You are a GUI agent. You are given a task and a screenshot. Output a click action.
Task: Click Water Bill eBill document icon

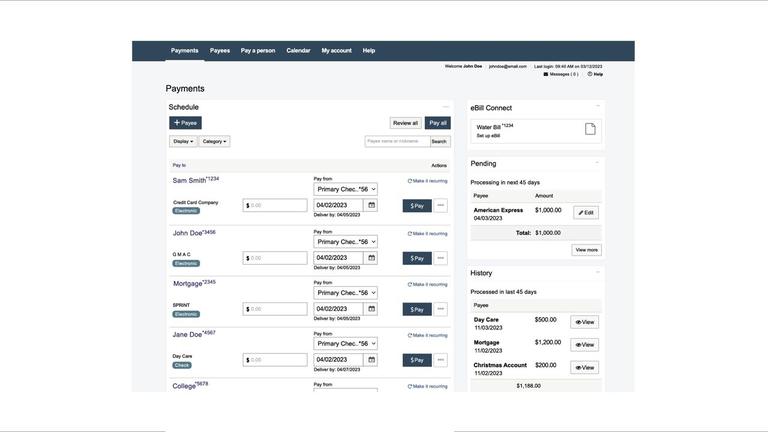(x=590, y=130)
